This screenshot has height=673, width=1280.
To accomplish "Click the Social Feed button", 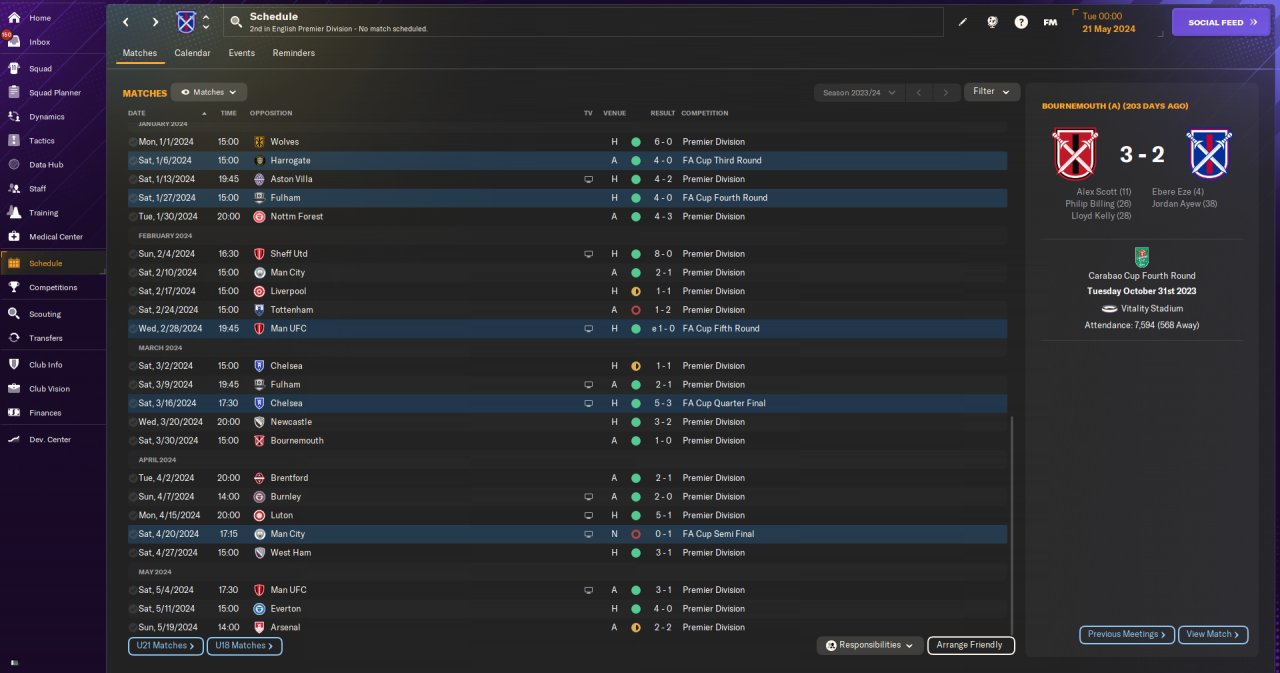I will click(x=1220, y=22).
